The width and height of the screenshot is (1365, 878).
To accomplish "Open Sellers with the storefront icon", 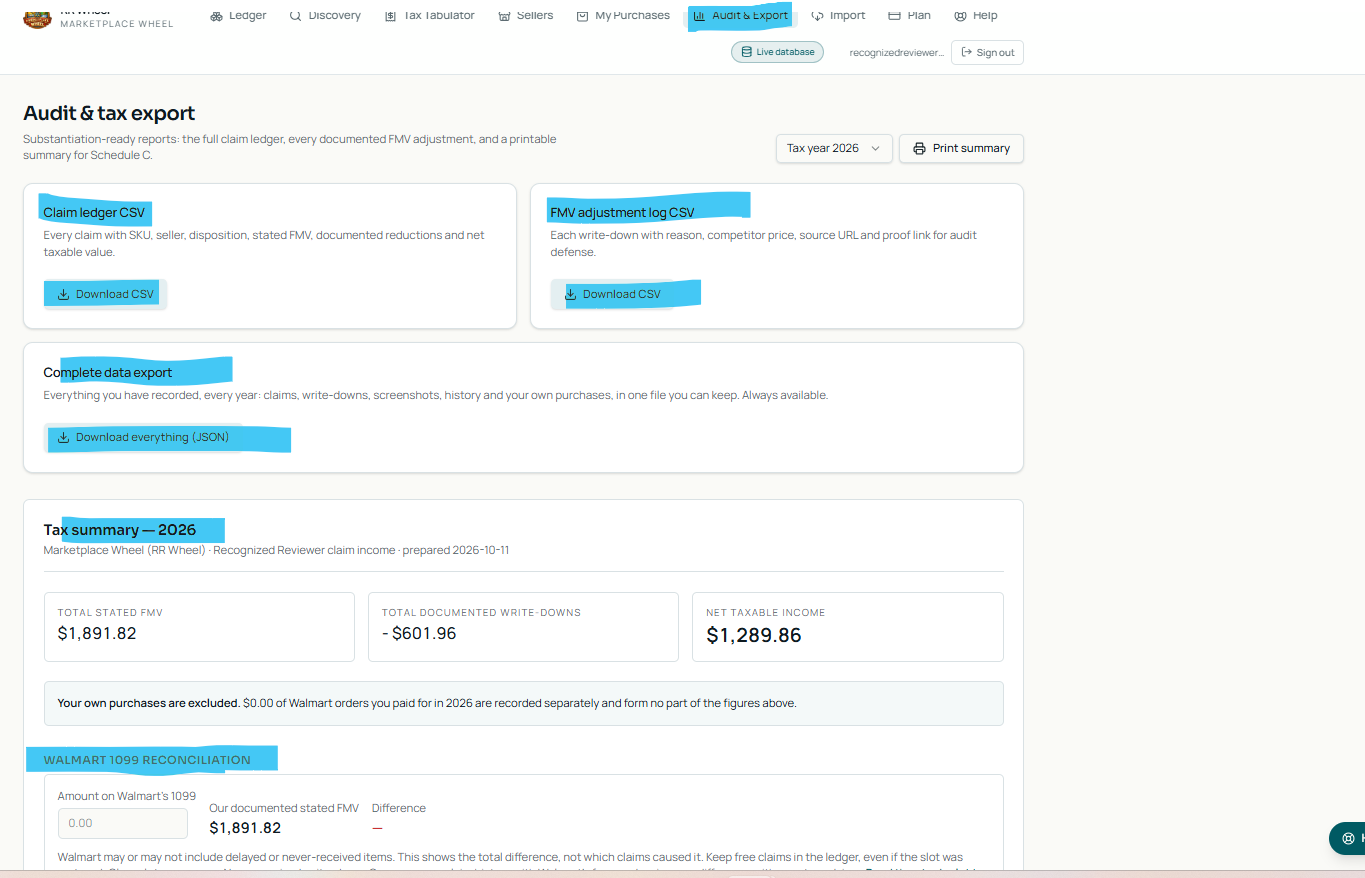I will point(504,16).
